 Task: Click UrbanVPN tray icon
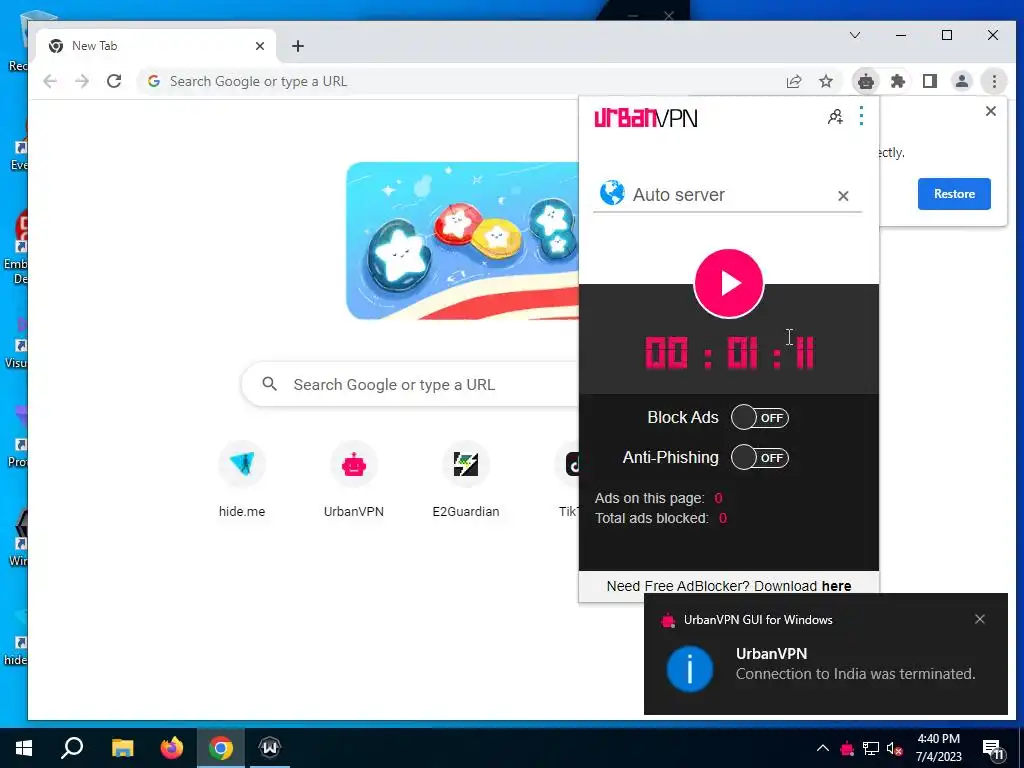click(847, 748)
